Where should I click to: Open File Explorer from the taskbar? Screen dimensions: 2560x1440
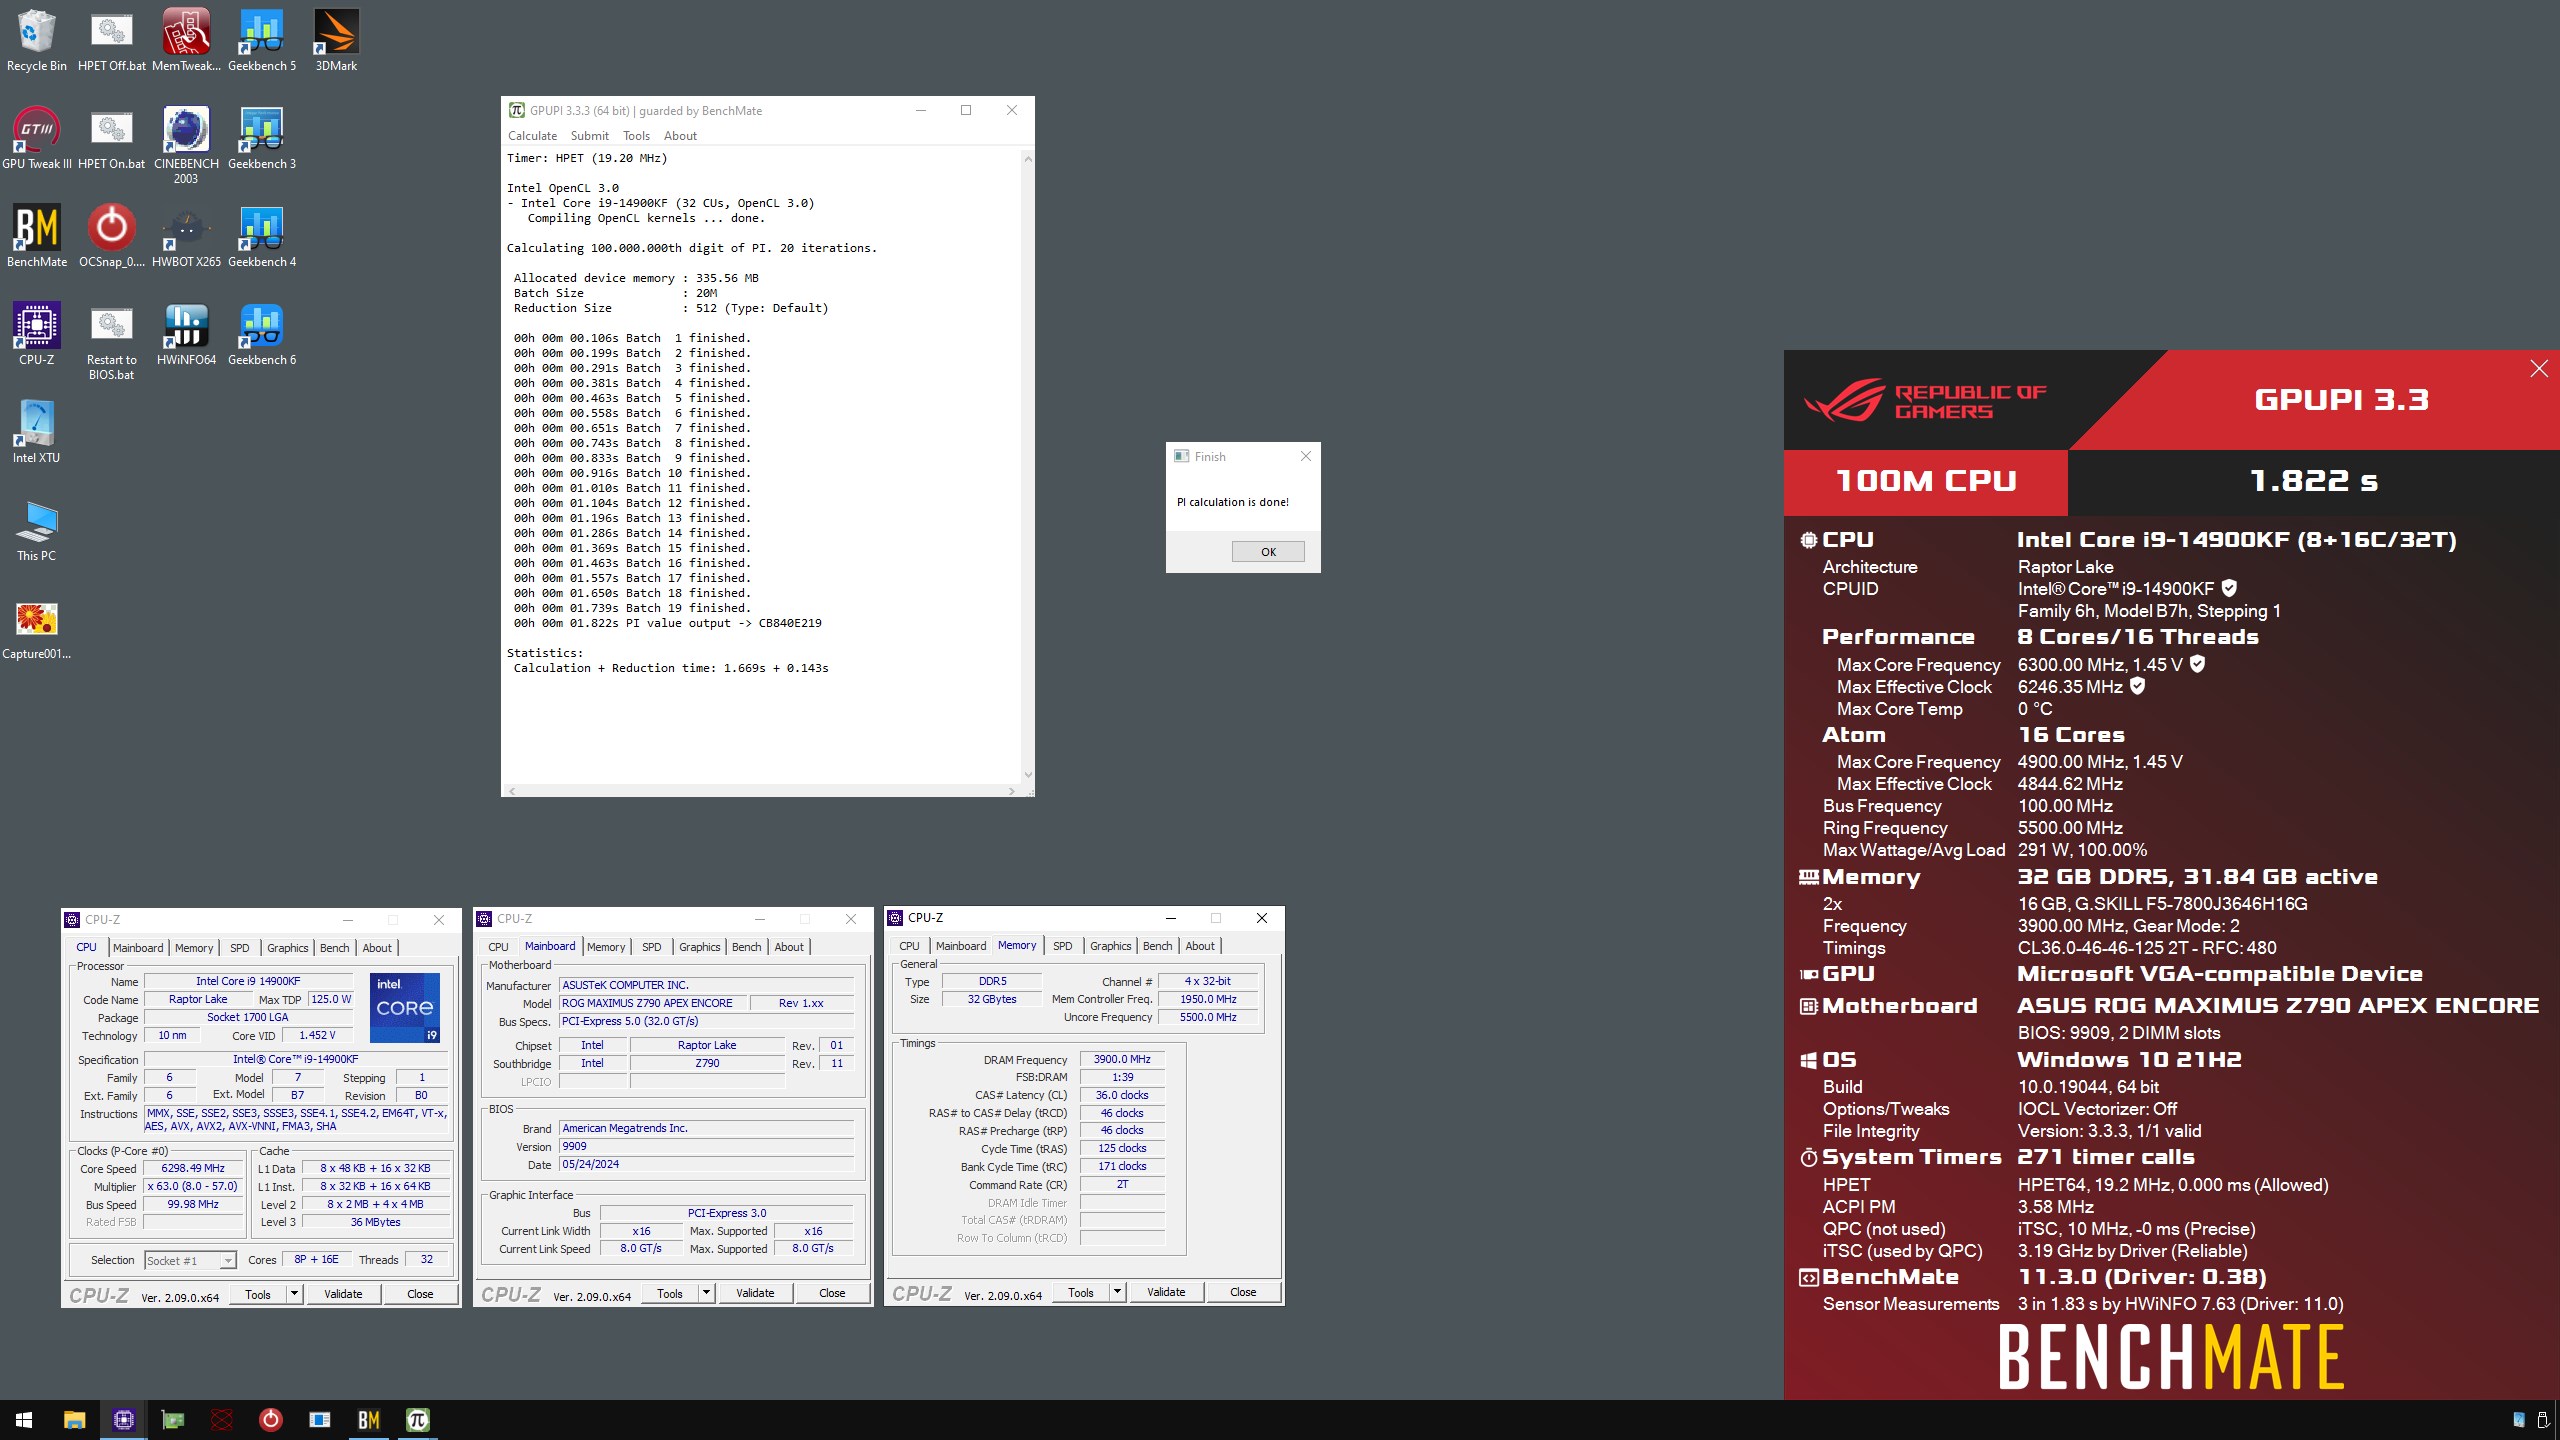tap(74, 1420)
